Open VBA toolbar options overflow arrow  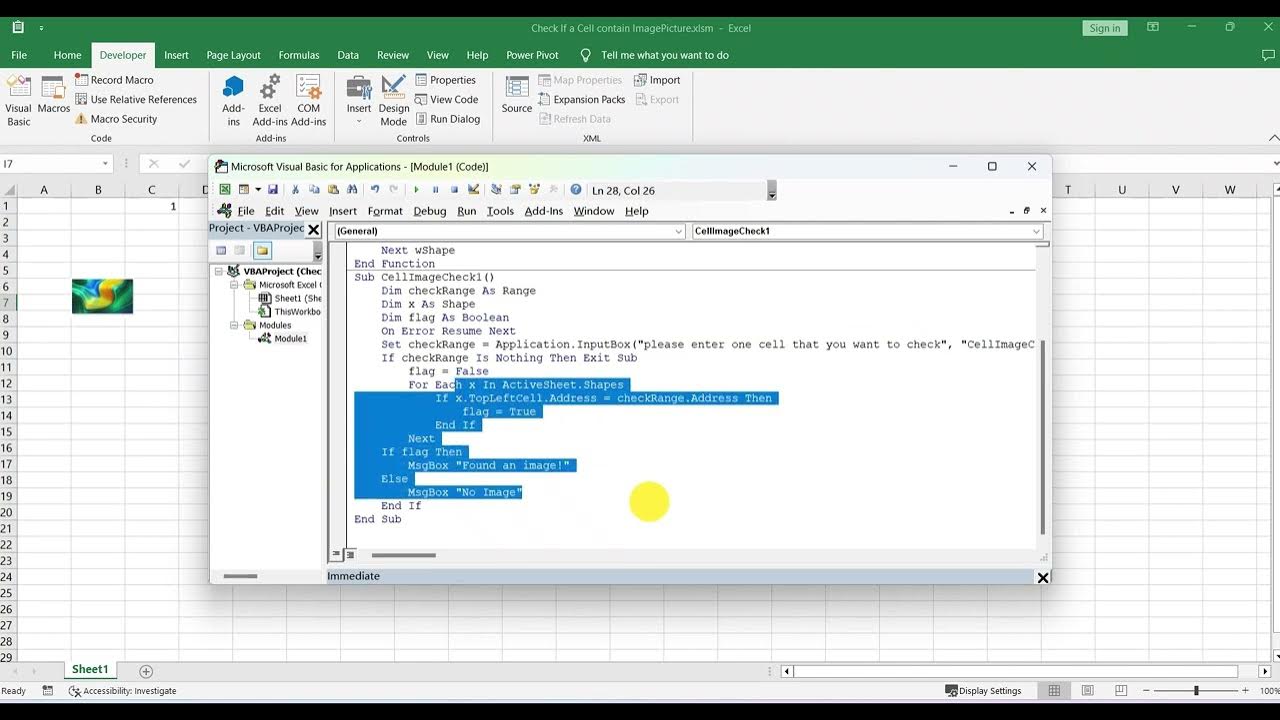coord(771,190)
